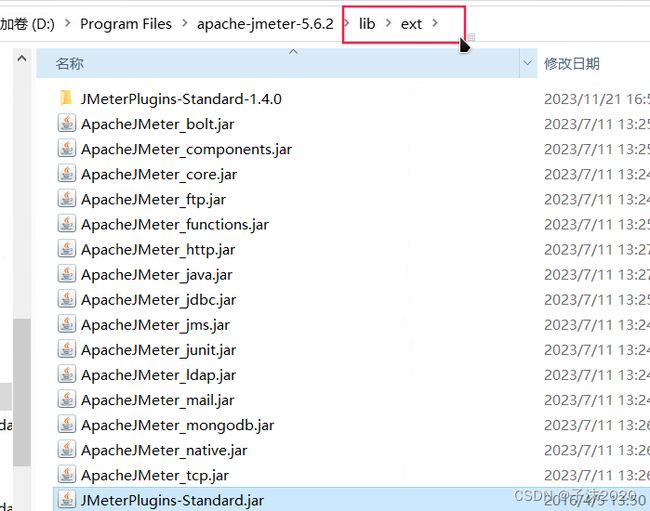The width and height of the screenshot is (650, 511).
Task: Select file name ApacheJMeter_mail.jar
Action: click(158, 400)
